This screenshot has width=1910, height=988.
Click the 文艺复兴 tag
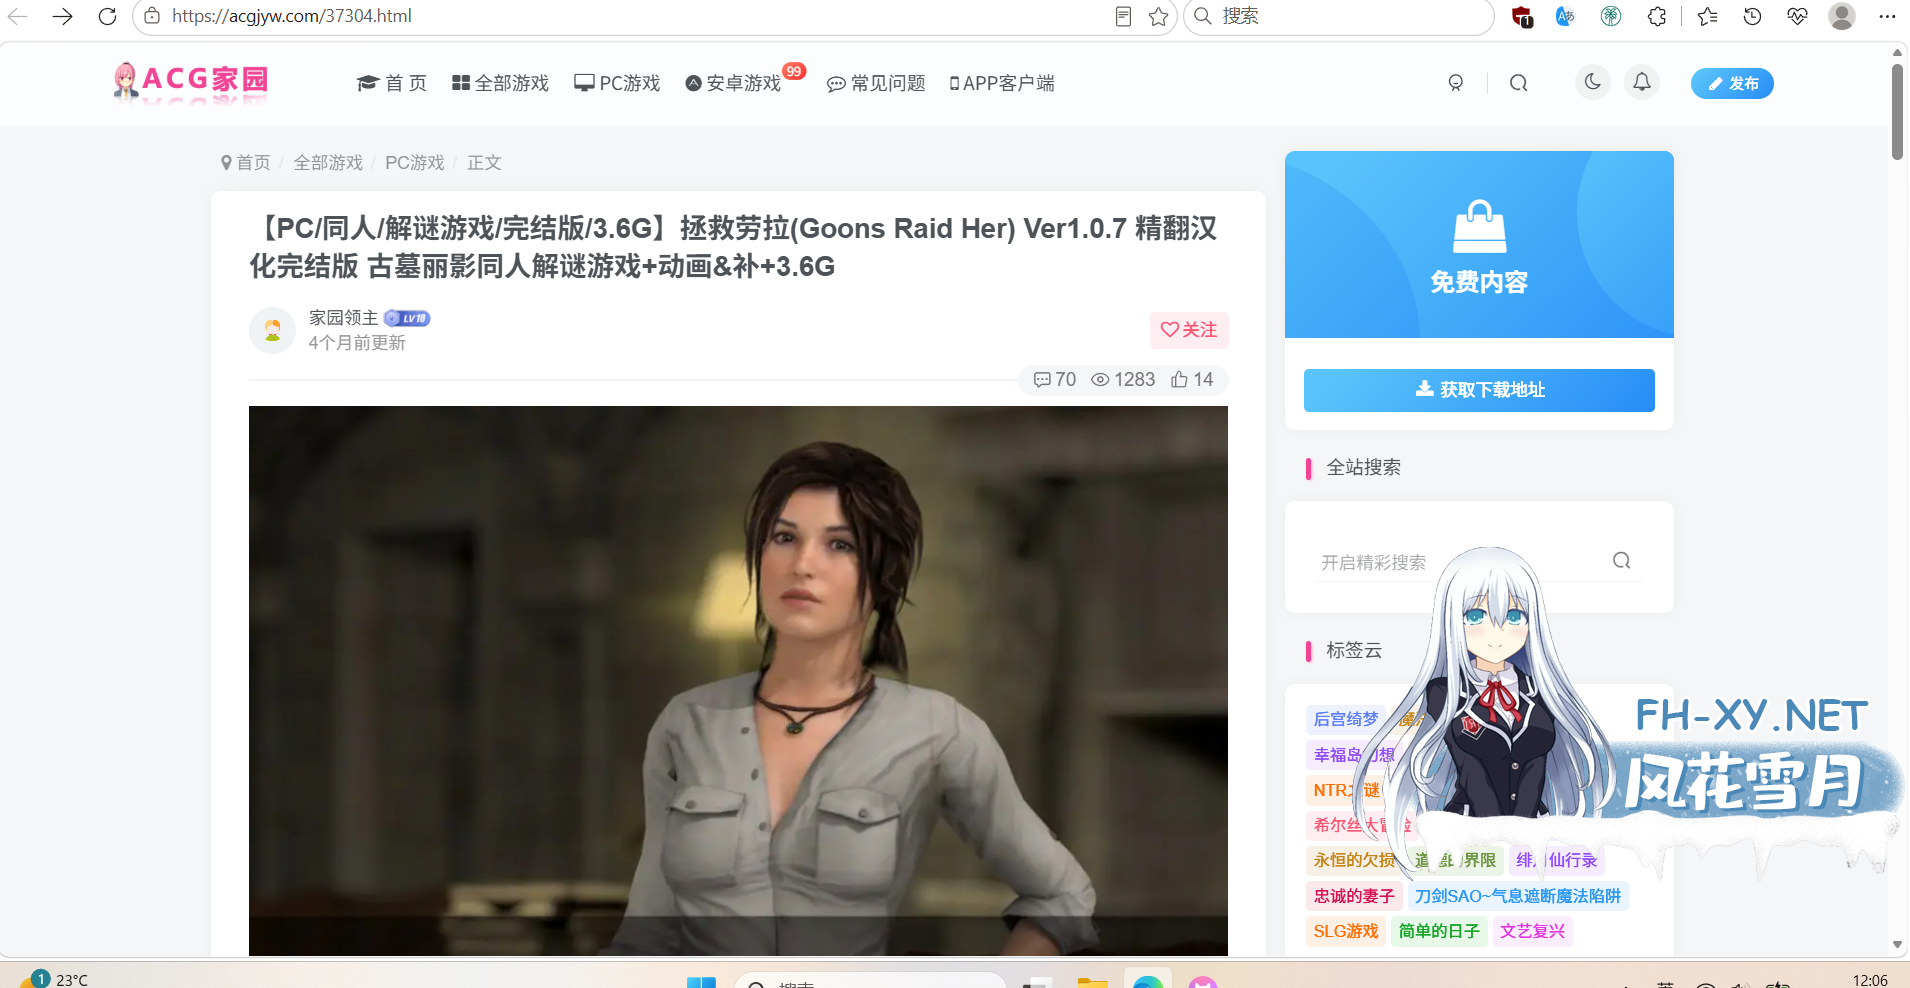pyautogui.click(x=1532, y=931)
